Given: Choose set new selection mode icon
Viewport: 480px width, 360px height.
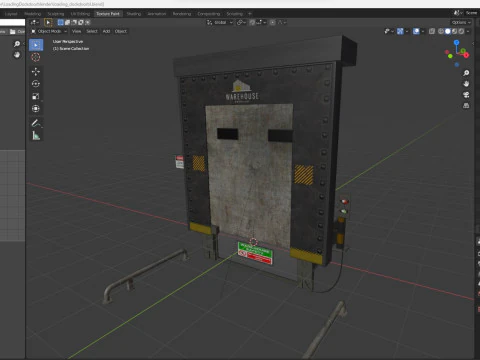Looking at the screenshot, I should coord(60,22).
